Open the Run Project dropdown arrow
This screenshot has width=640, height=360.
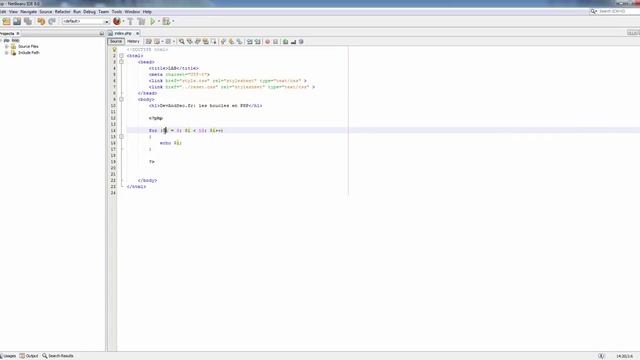pyautogui.click(x=159, y=21)
